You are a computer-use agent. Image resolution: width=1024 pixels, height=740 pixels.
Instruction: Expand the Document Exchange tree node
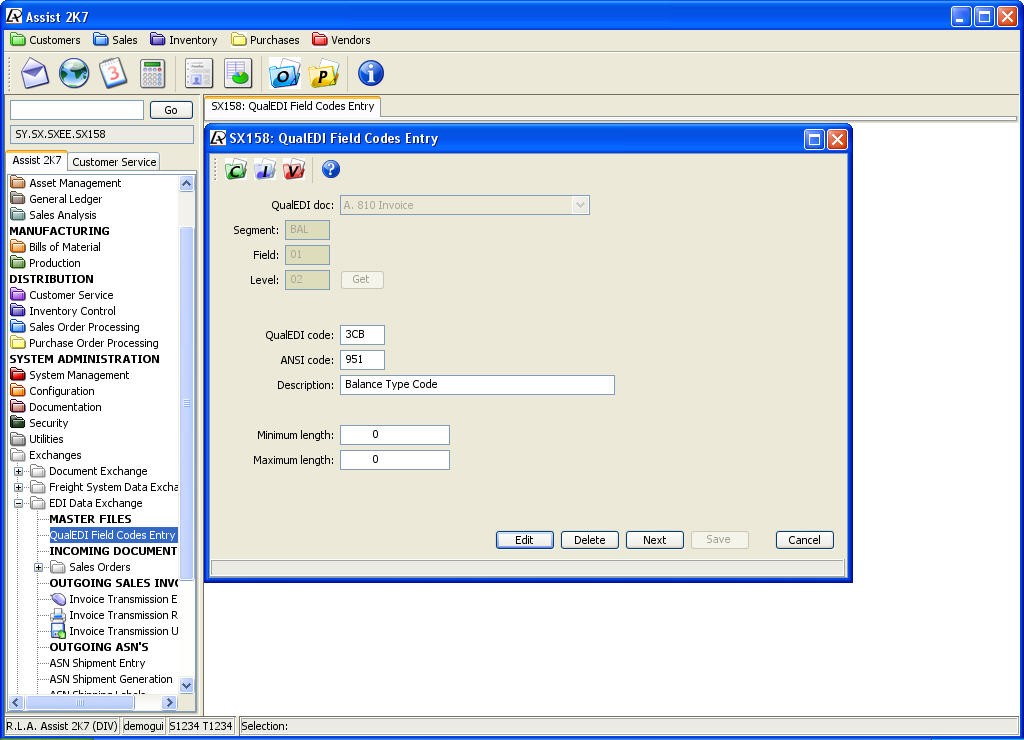tap(18, 471)
